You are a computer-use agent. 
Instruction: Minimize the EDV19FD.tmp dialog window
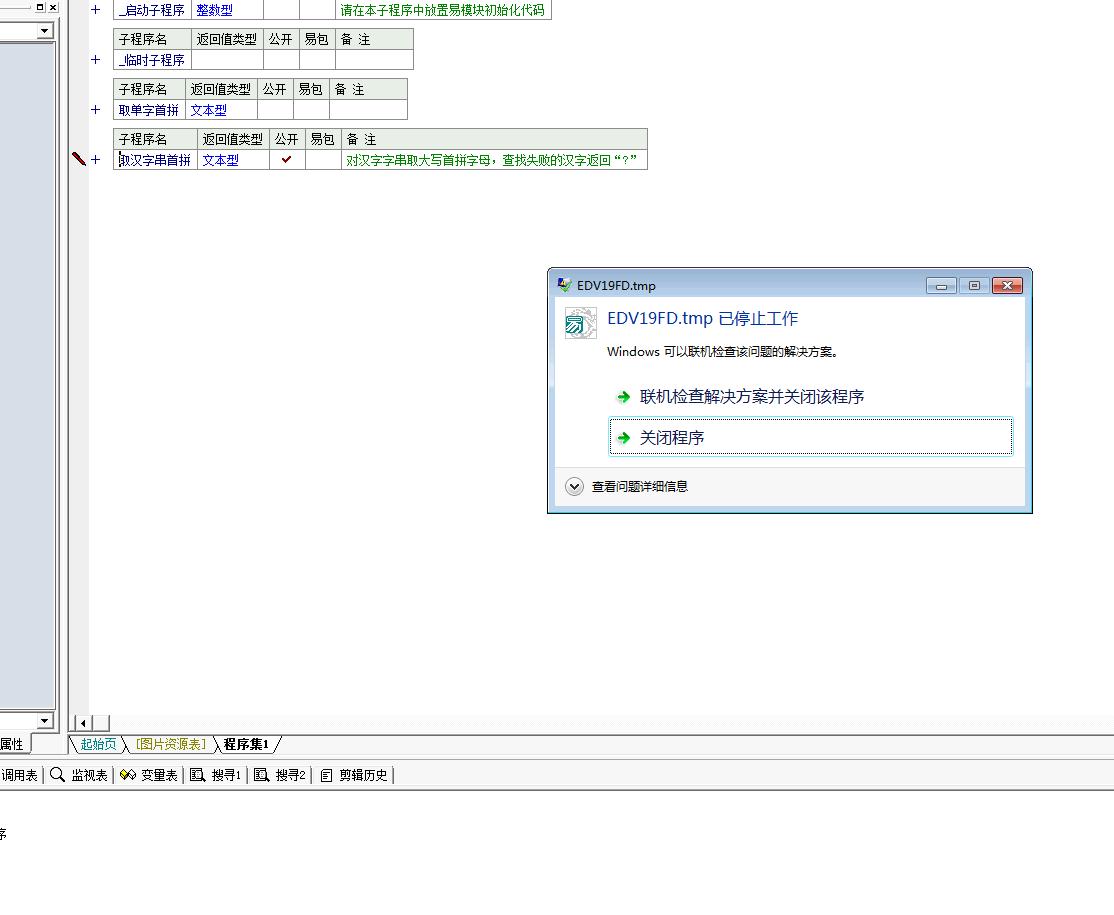point(941,286)
